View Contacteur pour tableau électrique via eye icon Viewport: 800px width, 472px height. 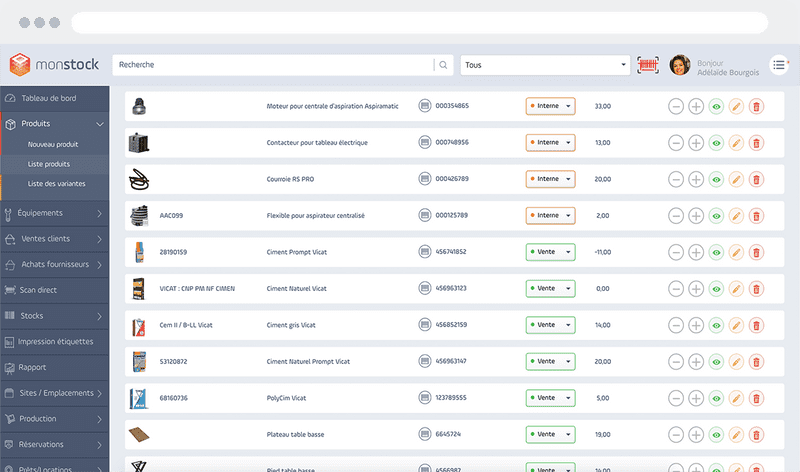pos(716,143)
